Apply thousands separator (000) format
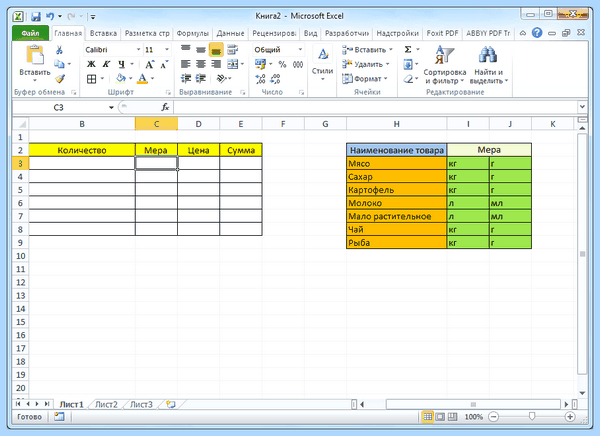 (298, 64)
